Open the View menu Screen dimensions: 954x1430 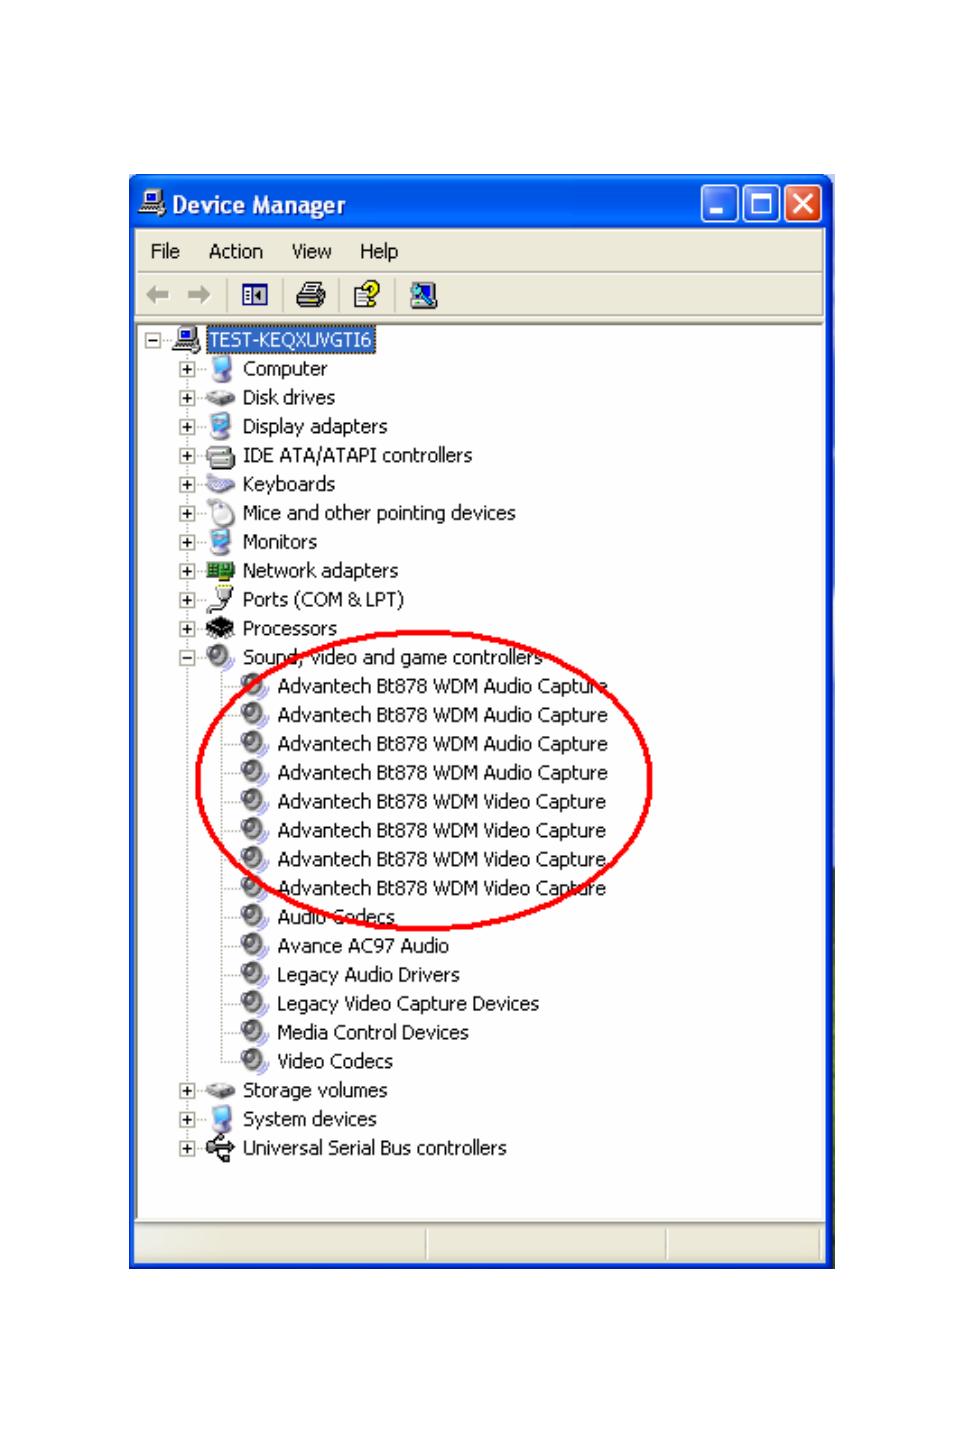(x=311, y=252)
